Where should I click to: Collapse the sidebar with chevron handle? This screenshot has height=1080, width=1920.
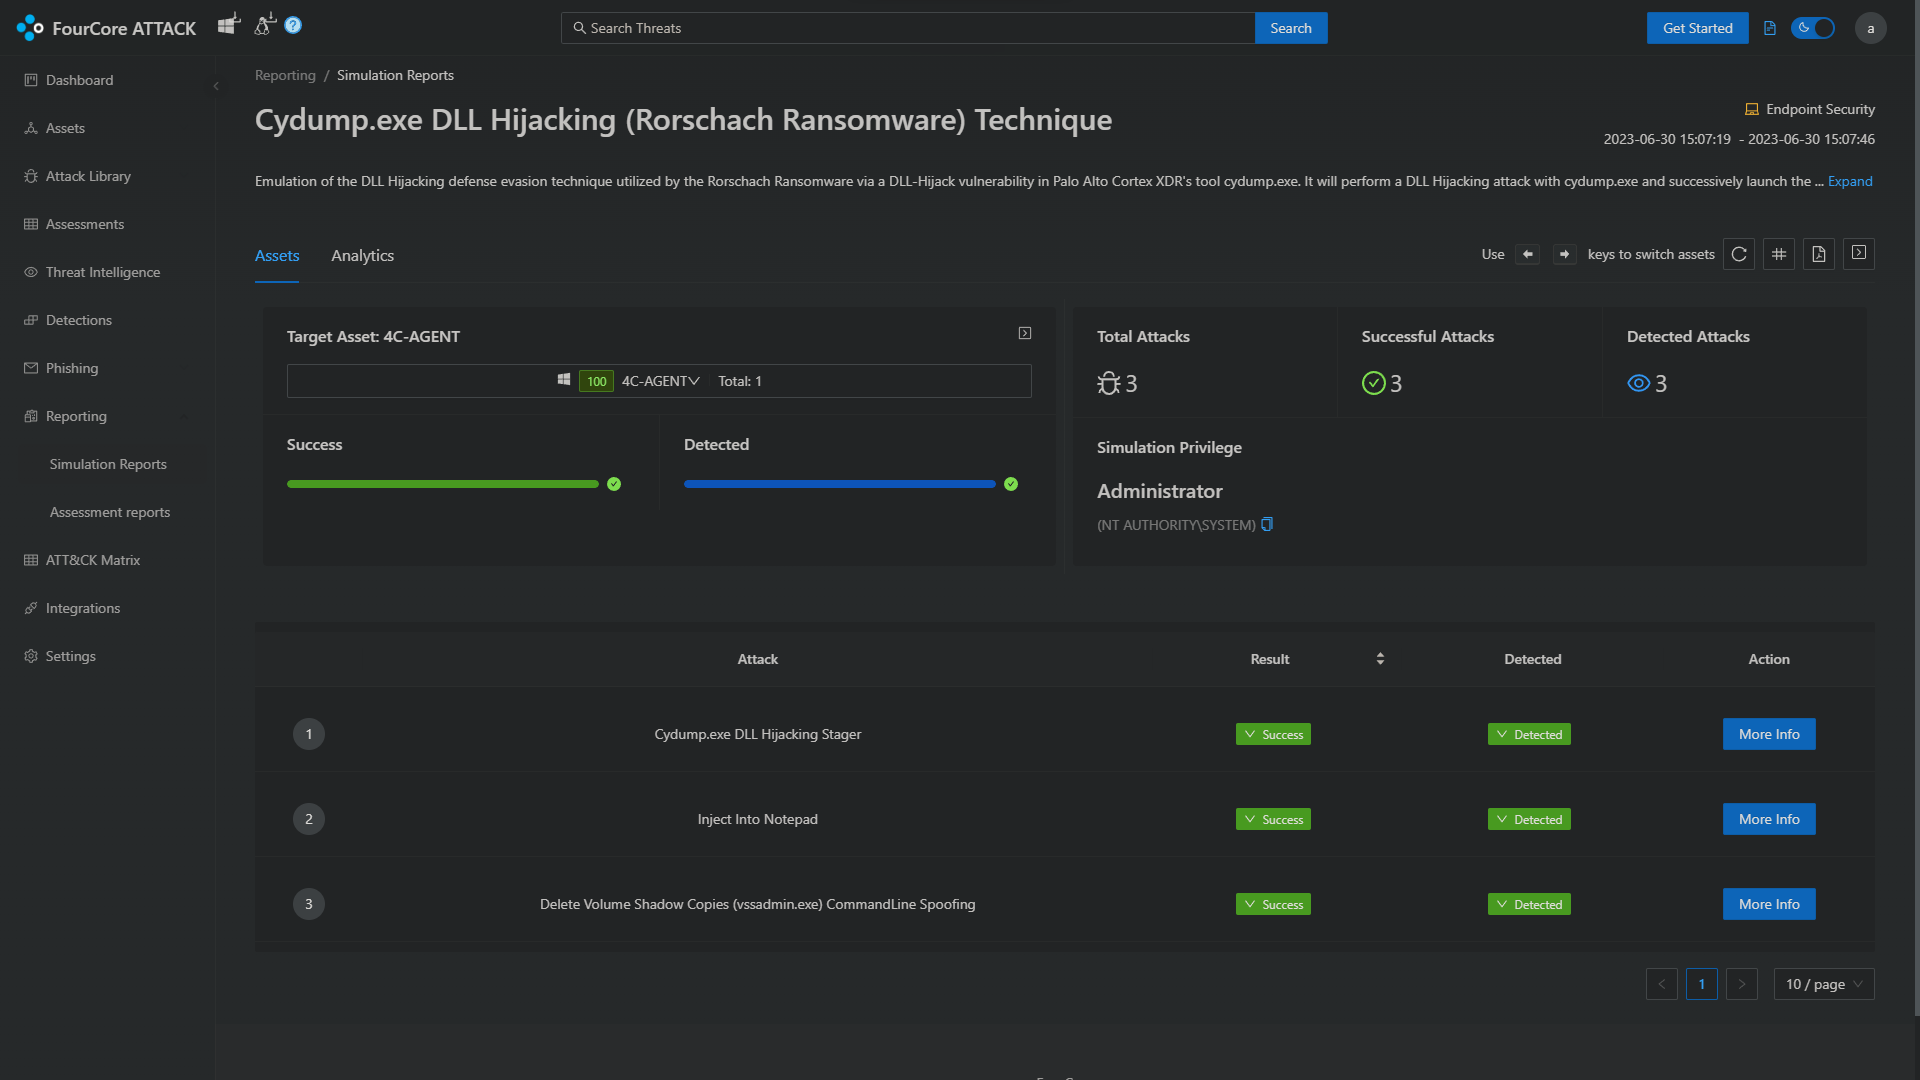(x=216, y=86)
